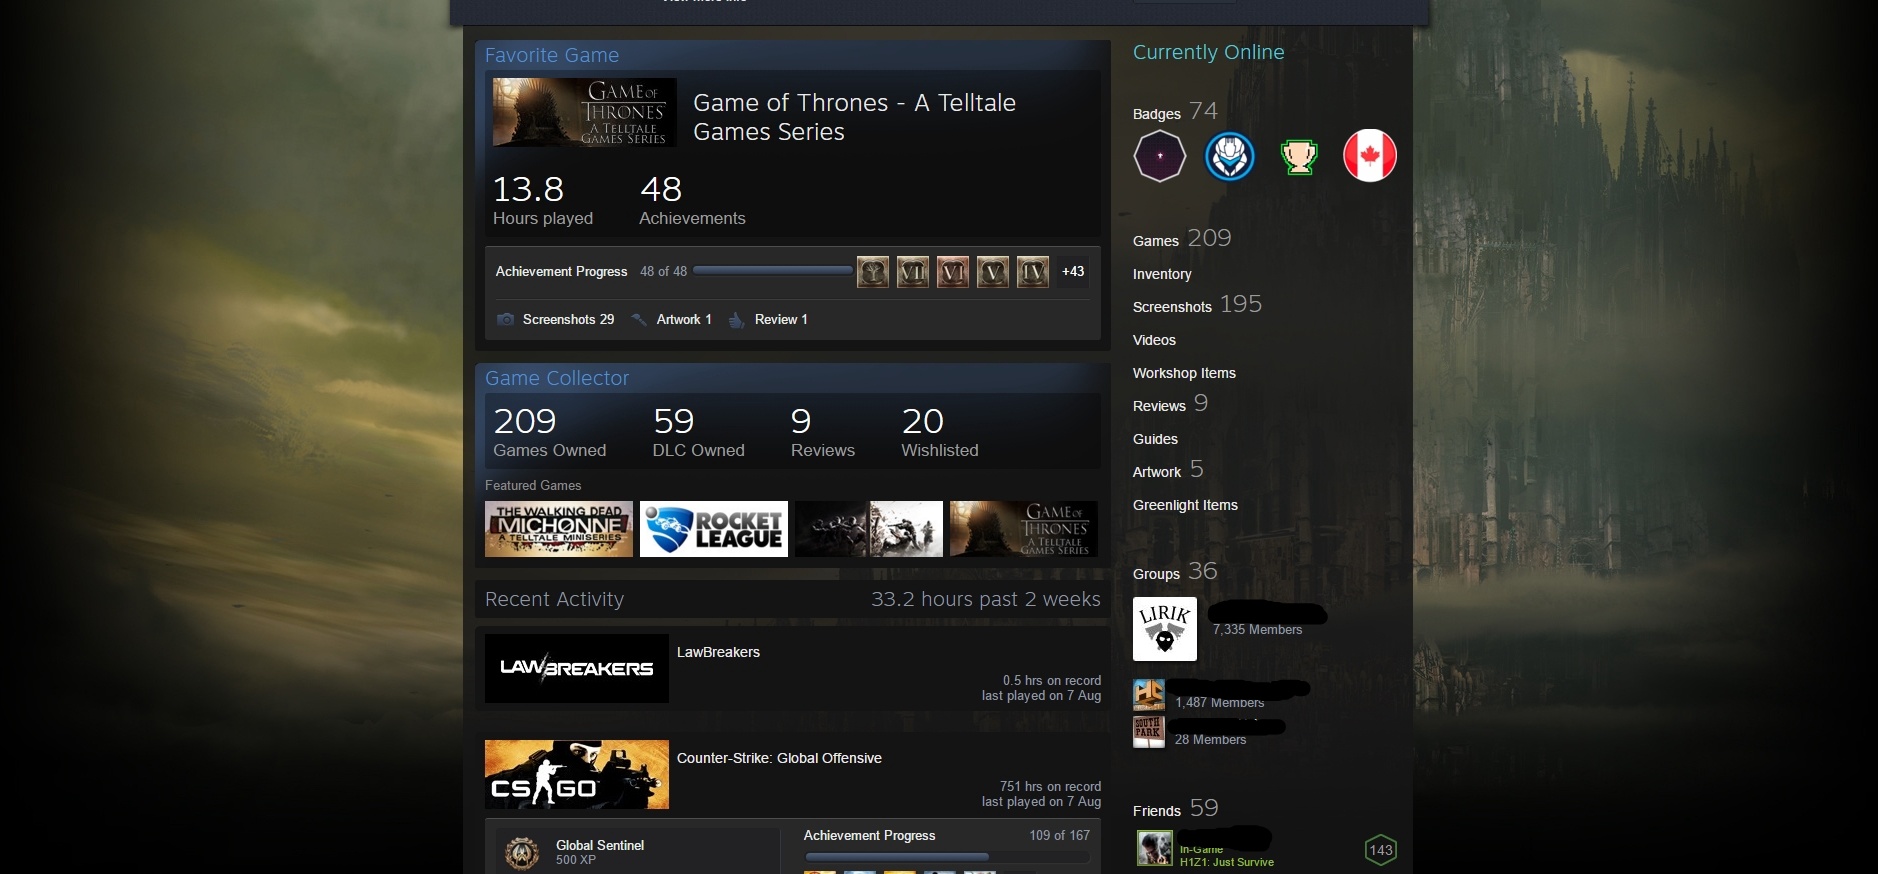Click the camera icon beside Screenshots 29
Image resolution: width=1878 pixels, height=874 pixels.
[x=506, y=320]
